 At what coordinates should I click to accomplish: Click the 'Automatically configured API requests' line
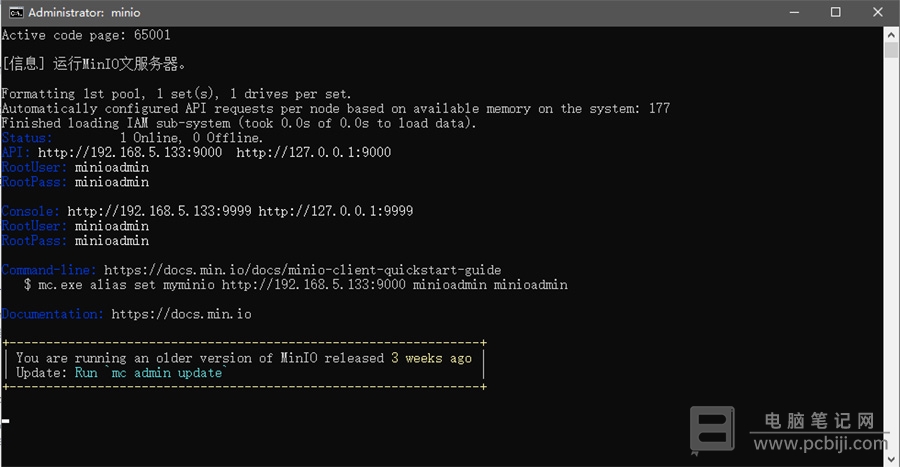tap(336, 109)
